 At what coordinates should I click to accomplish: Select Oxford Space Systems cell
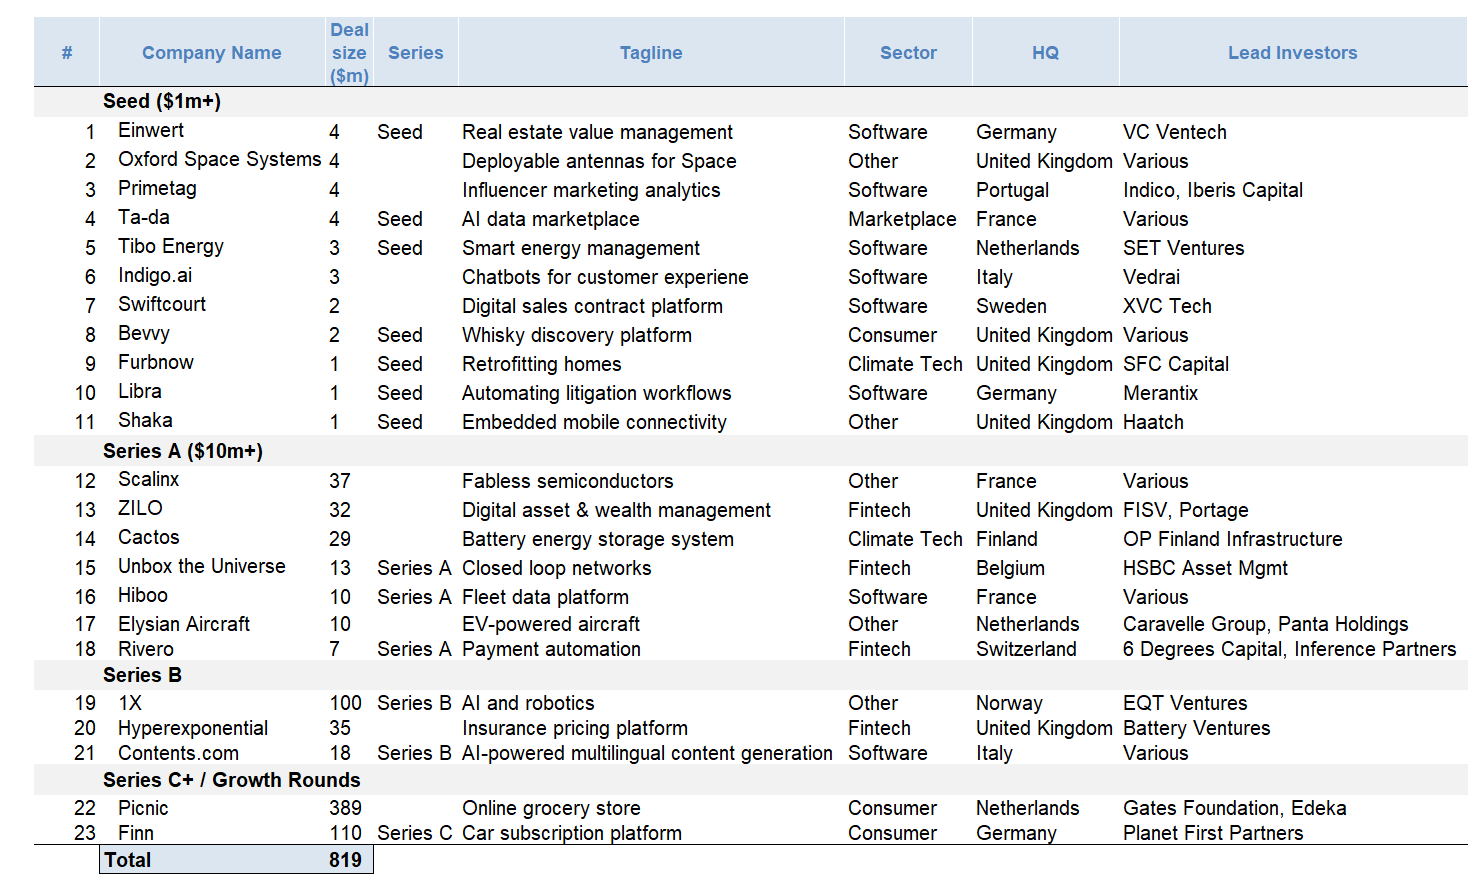pyautogui.click(x=220, y=159)
